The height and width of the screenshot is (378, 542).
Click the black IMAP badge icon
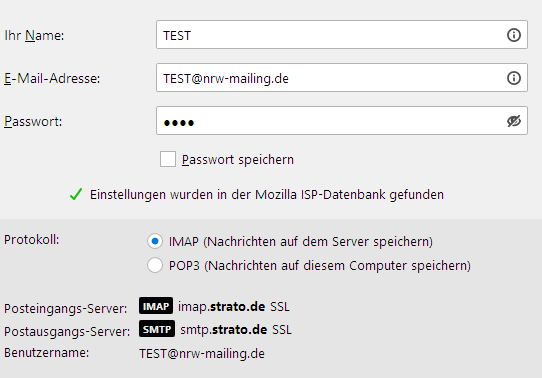[156, 306]
